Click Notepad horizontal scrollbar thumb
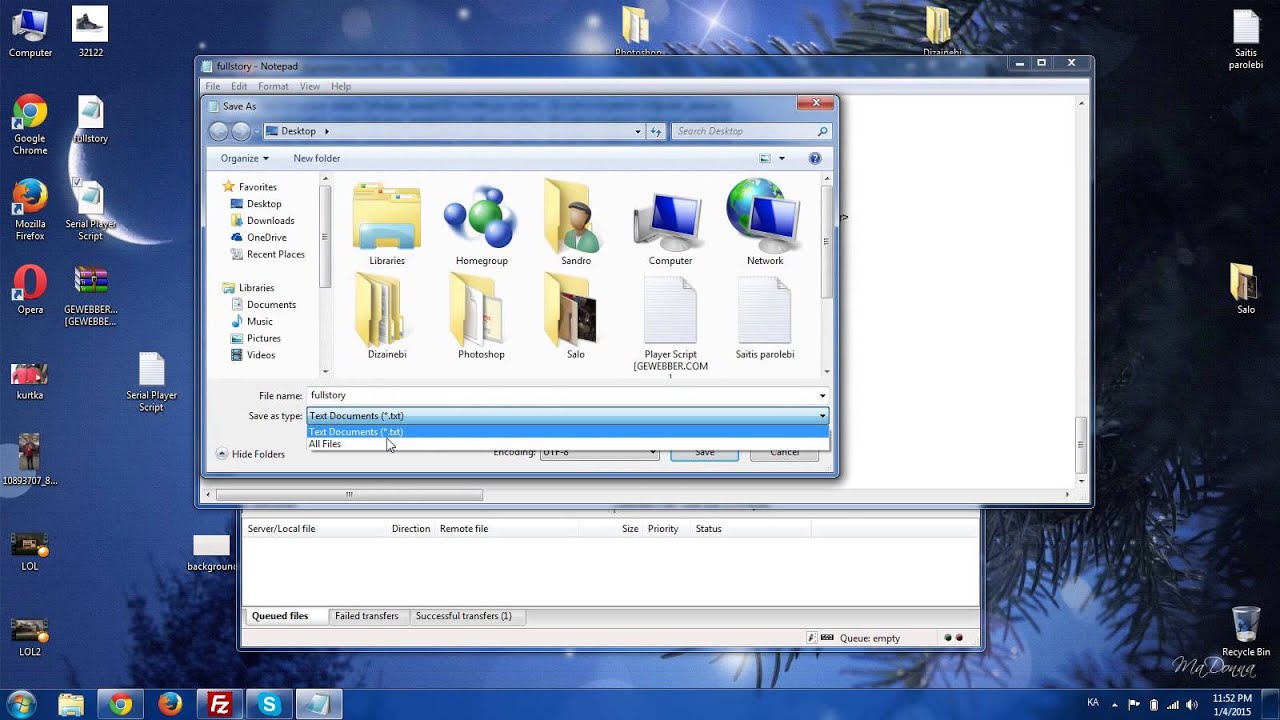The image size is (1280, 720). pyautogui.click(x=349, y=494)
